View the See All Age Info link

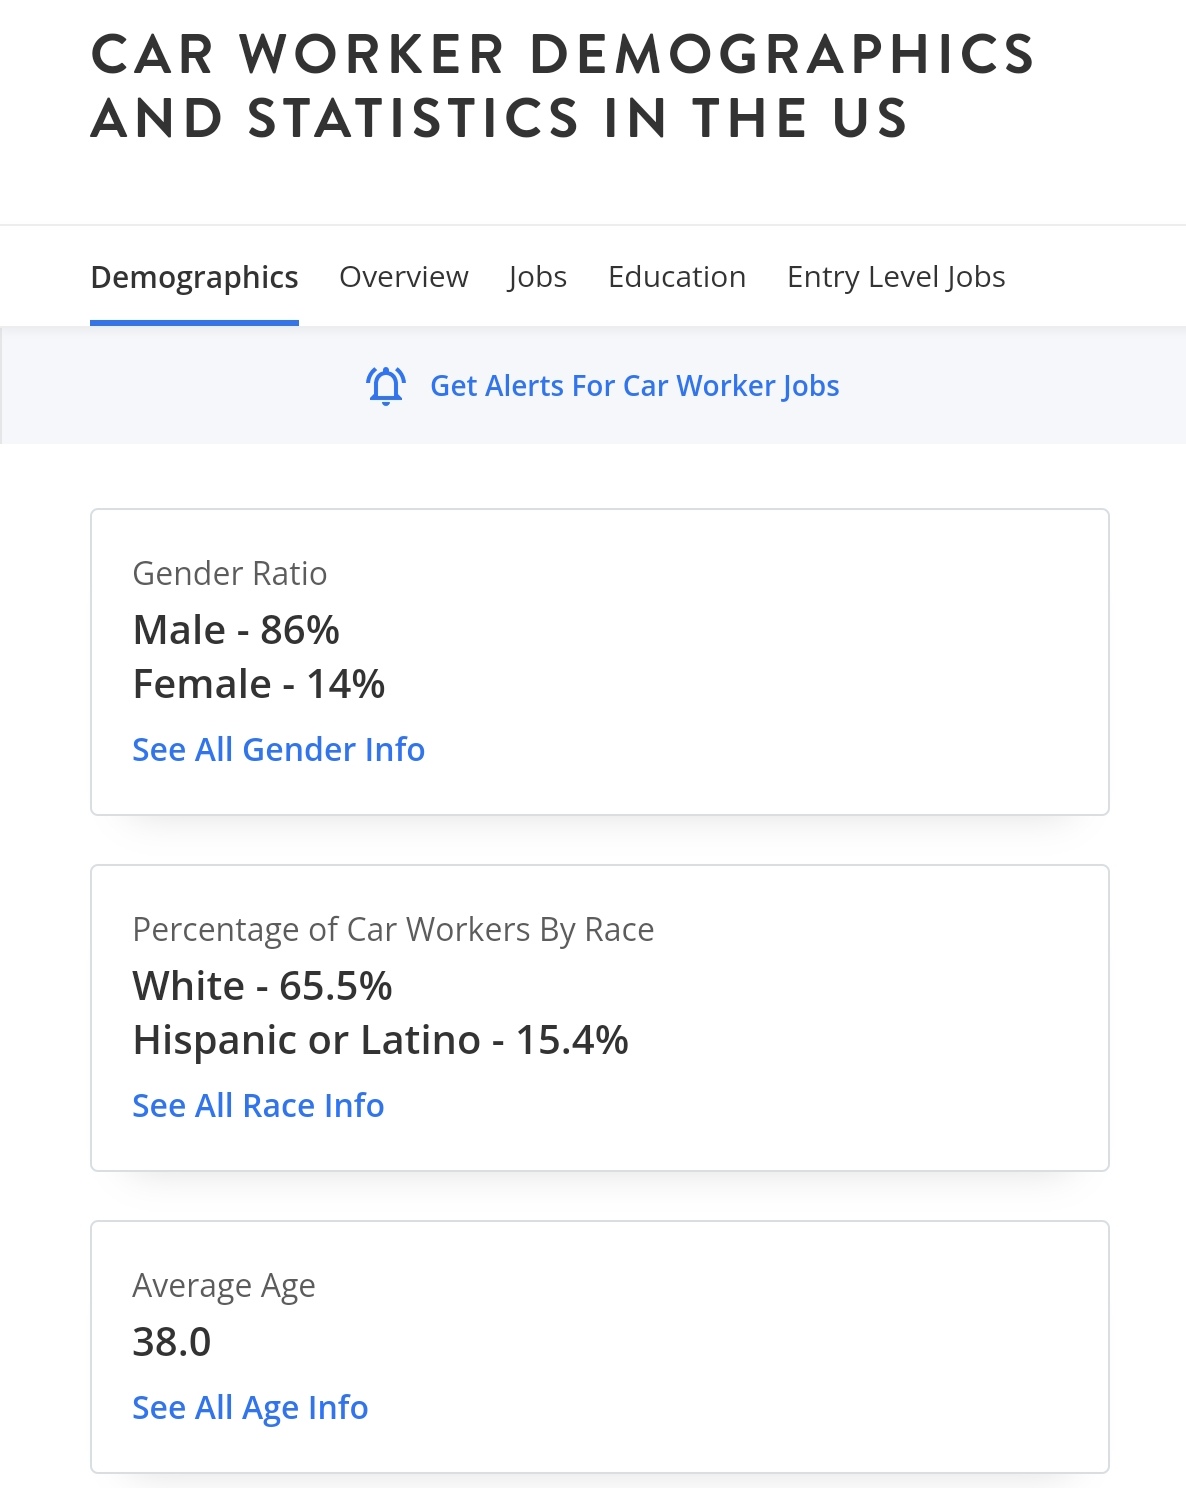coord(250,1407)
